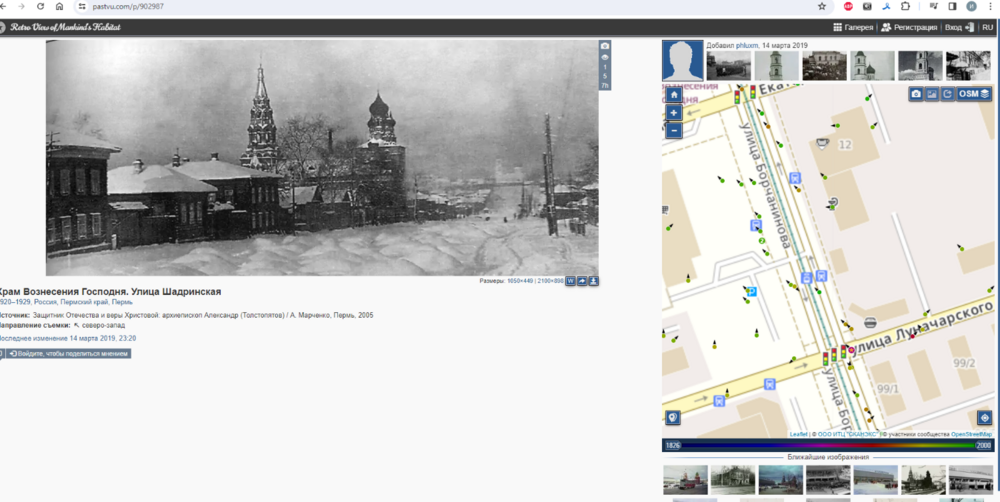Open Wikimedia W button under photo

(x=571, y=281)
